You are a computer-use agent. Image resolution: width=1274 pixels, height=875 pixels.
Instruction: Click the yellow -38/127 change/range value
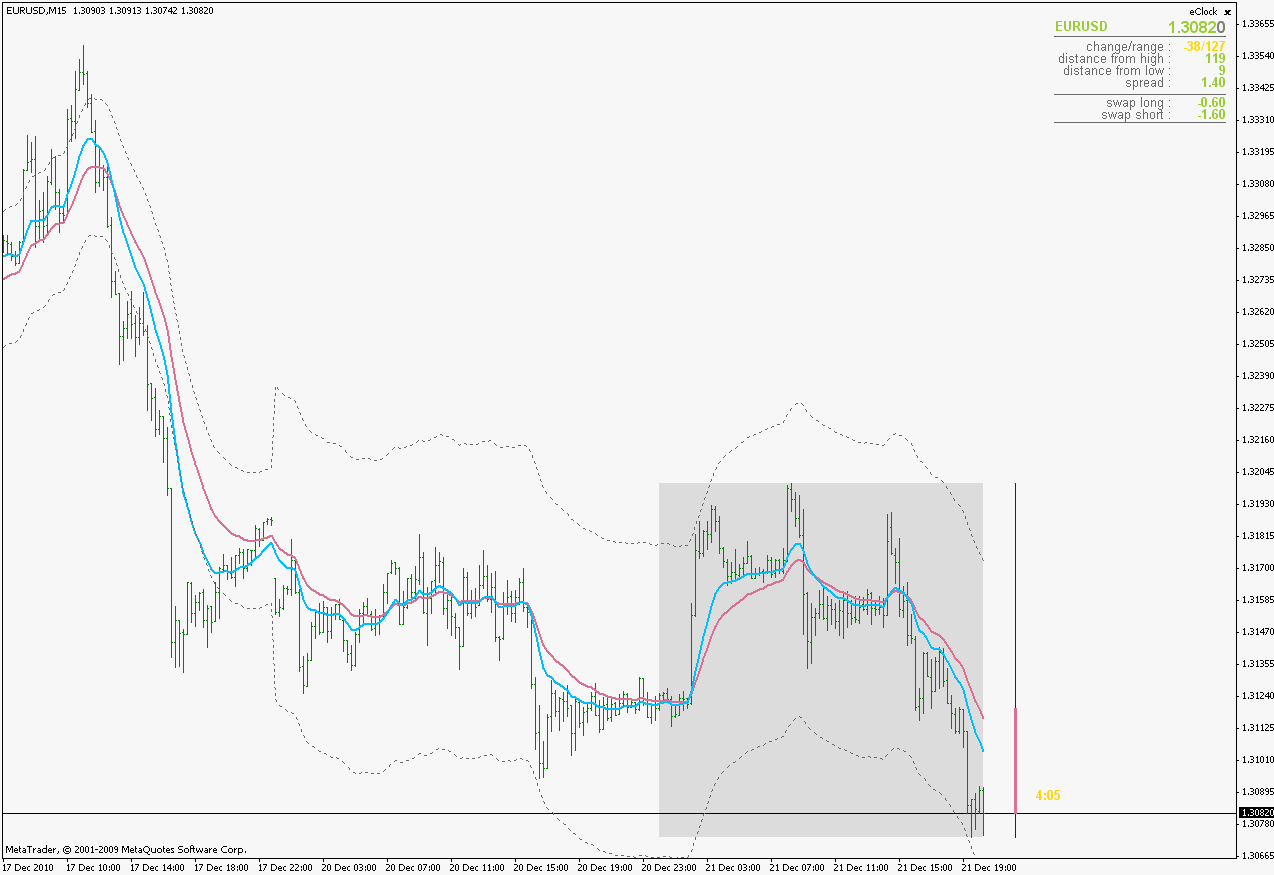[x=1204, y=47]
